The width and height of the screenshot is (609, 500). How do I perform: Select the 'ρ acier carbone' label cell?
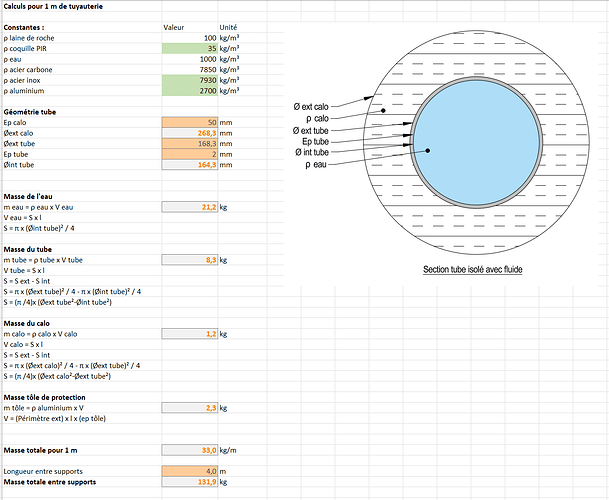[x=28, y=70]
